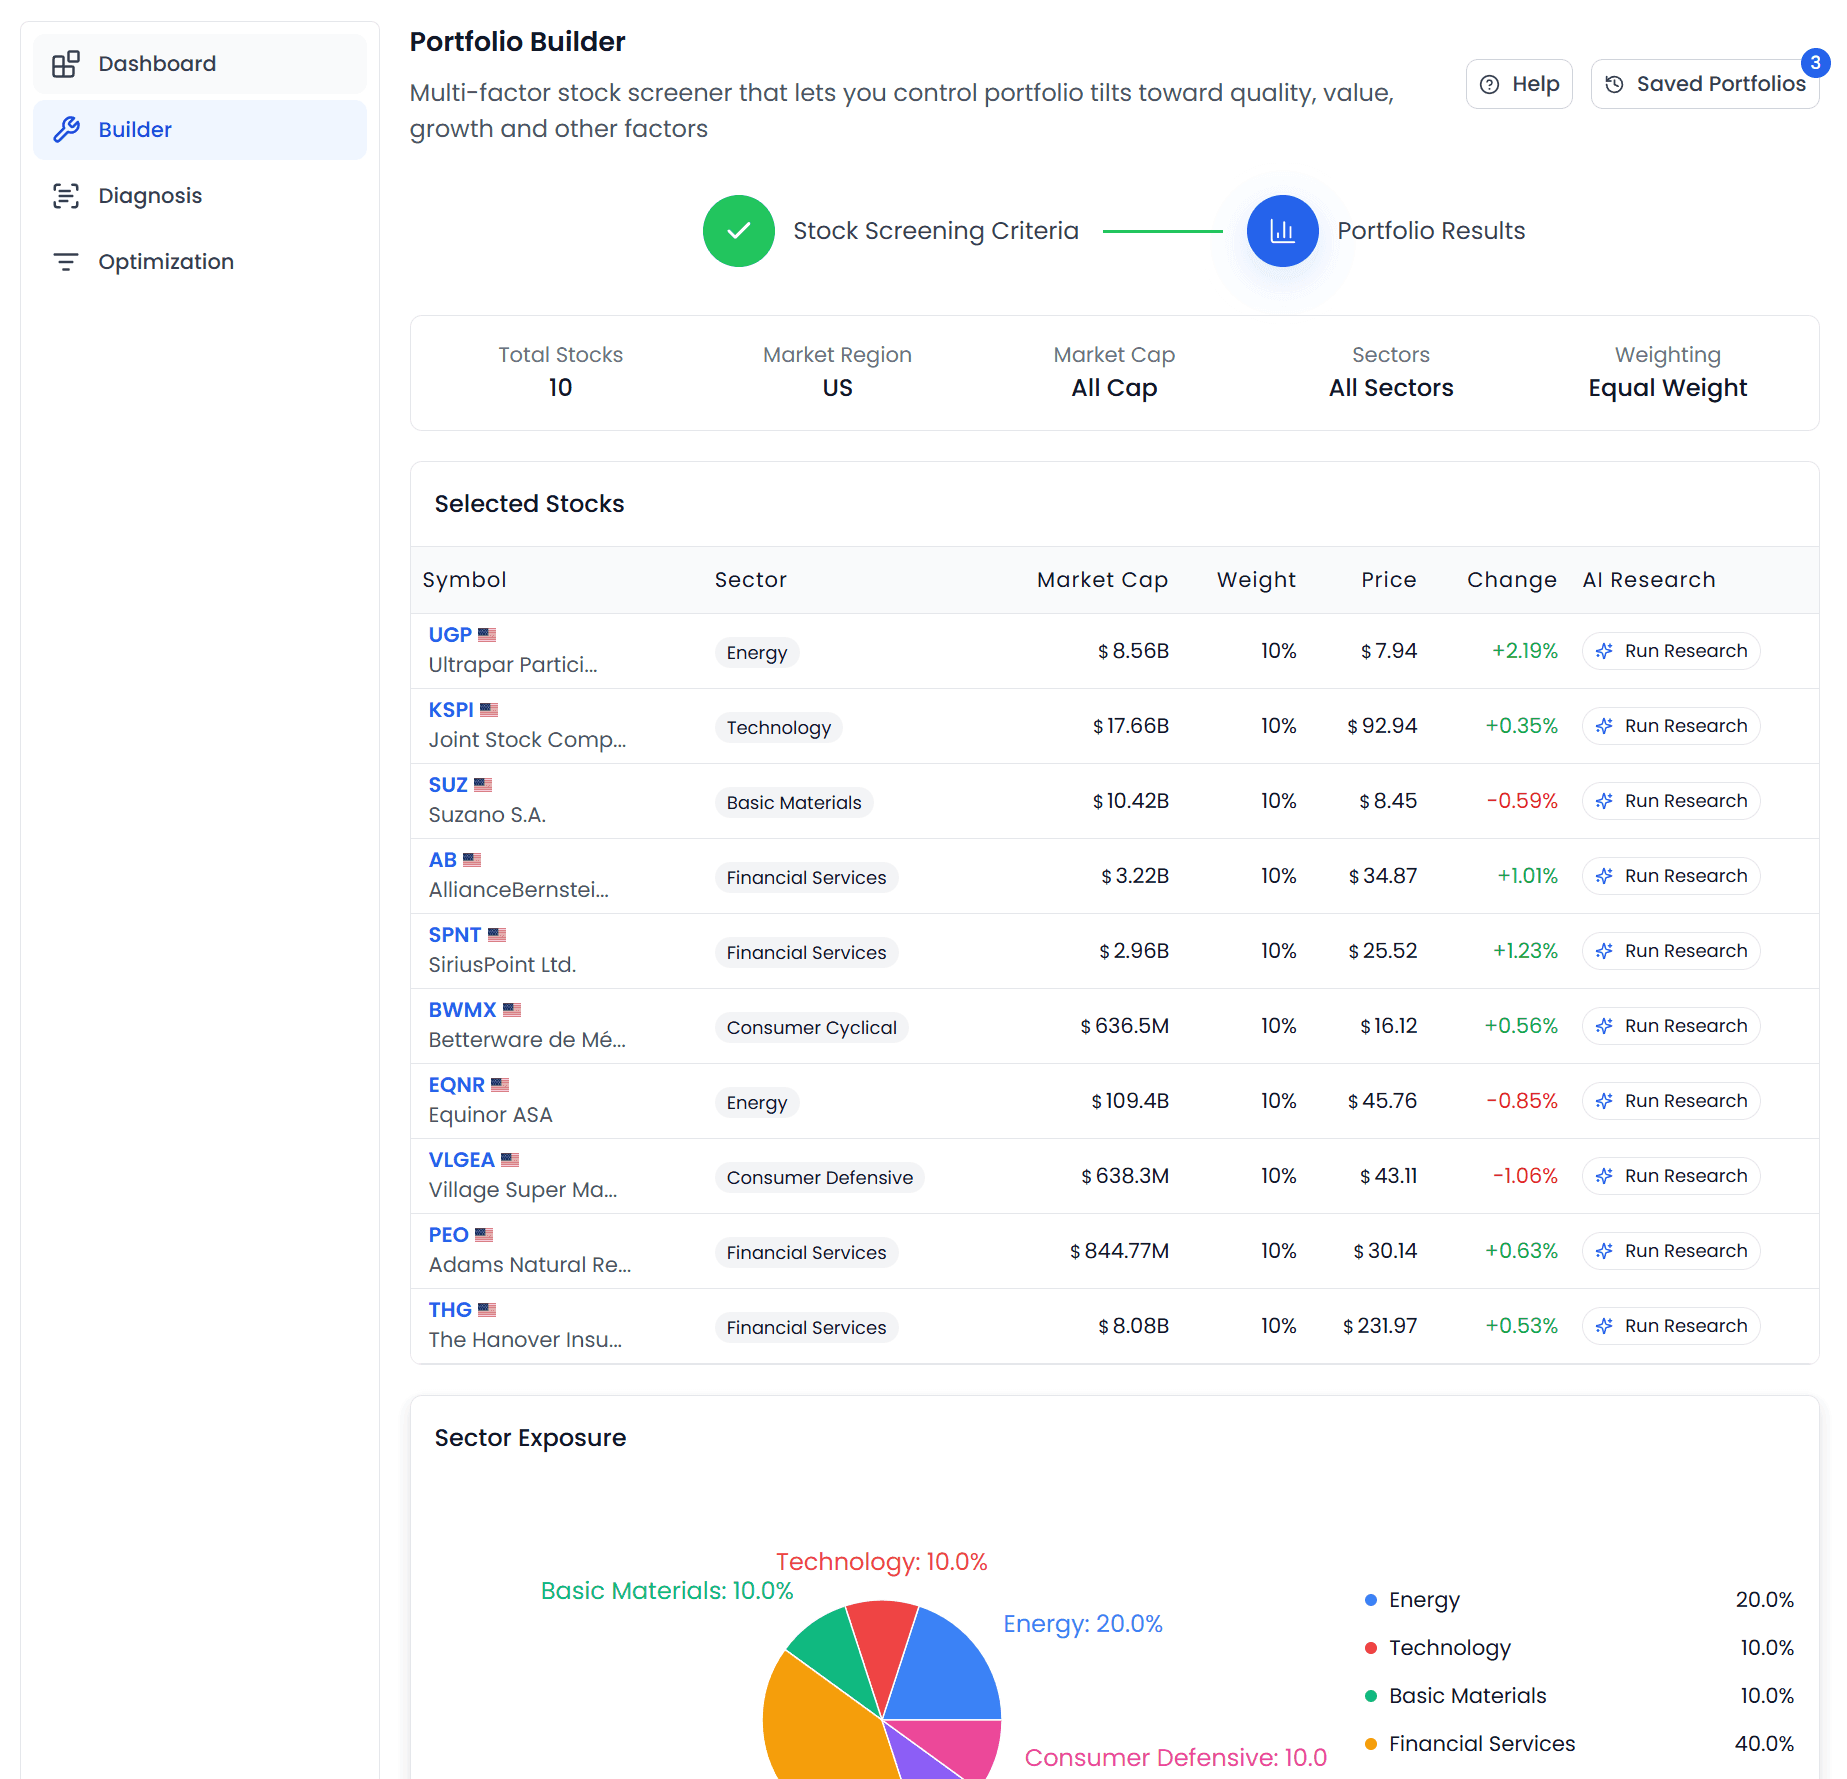Image resolution: width=1847 pixels, height=1779 pixels.
Task: Open the THG ticker link
Action: (x=450, y=1310)
